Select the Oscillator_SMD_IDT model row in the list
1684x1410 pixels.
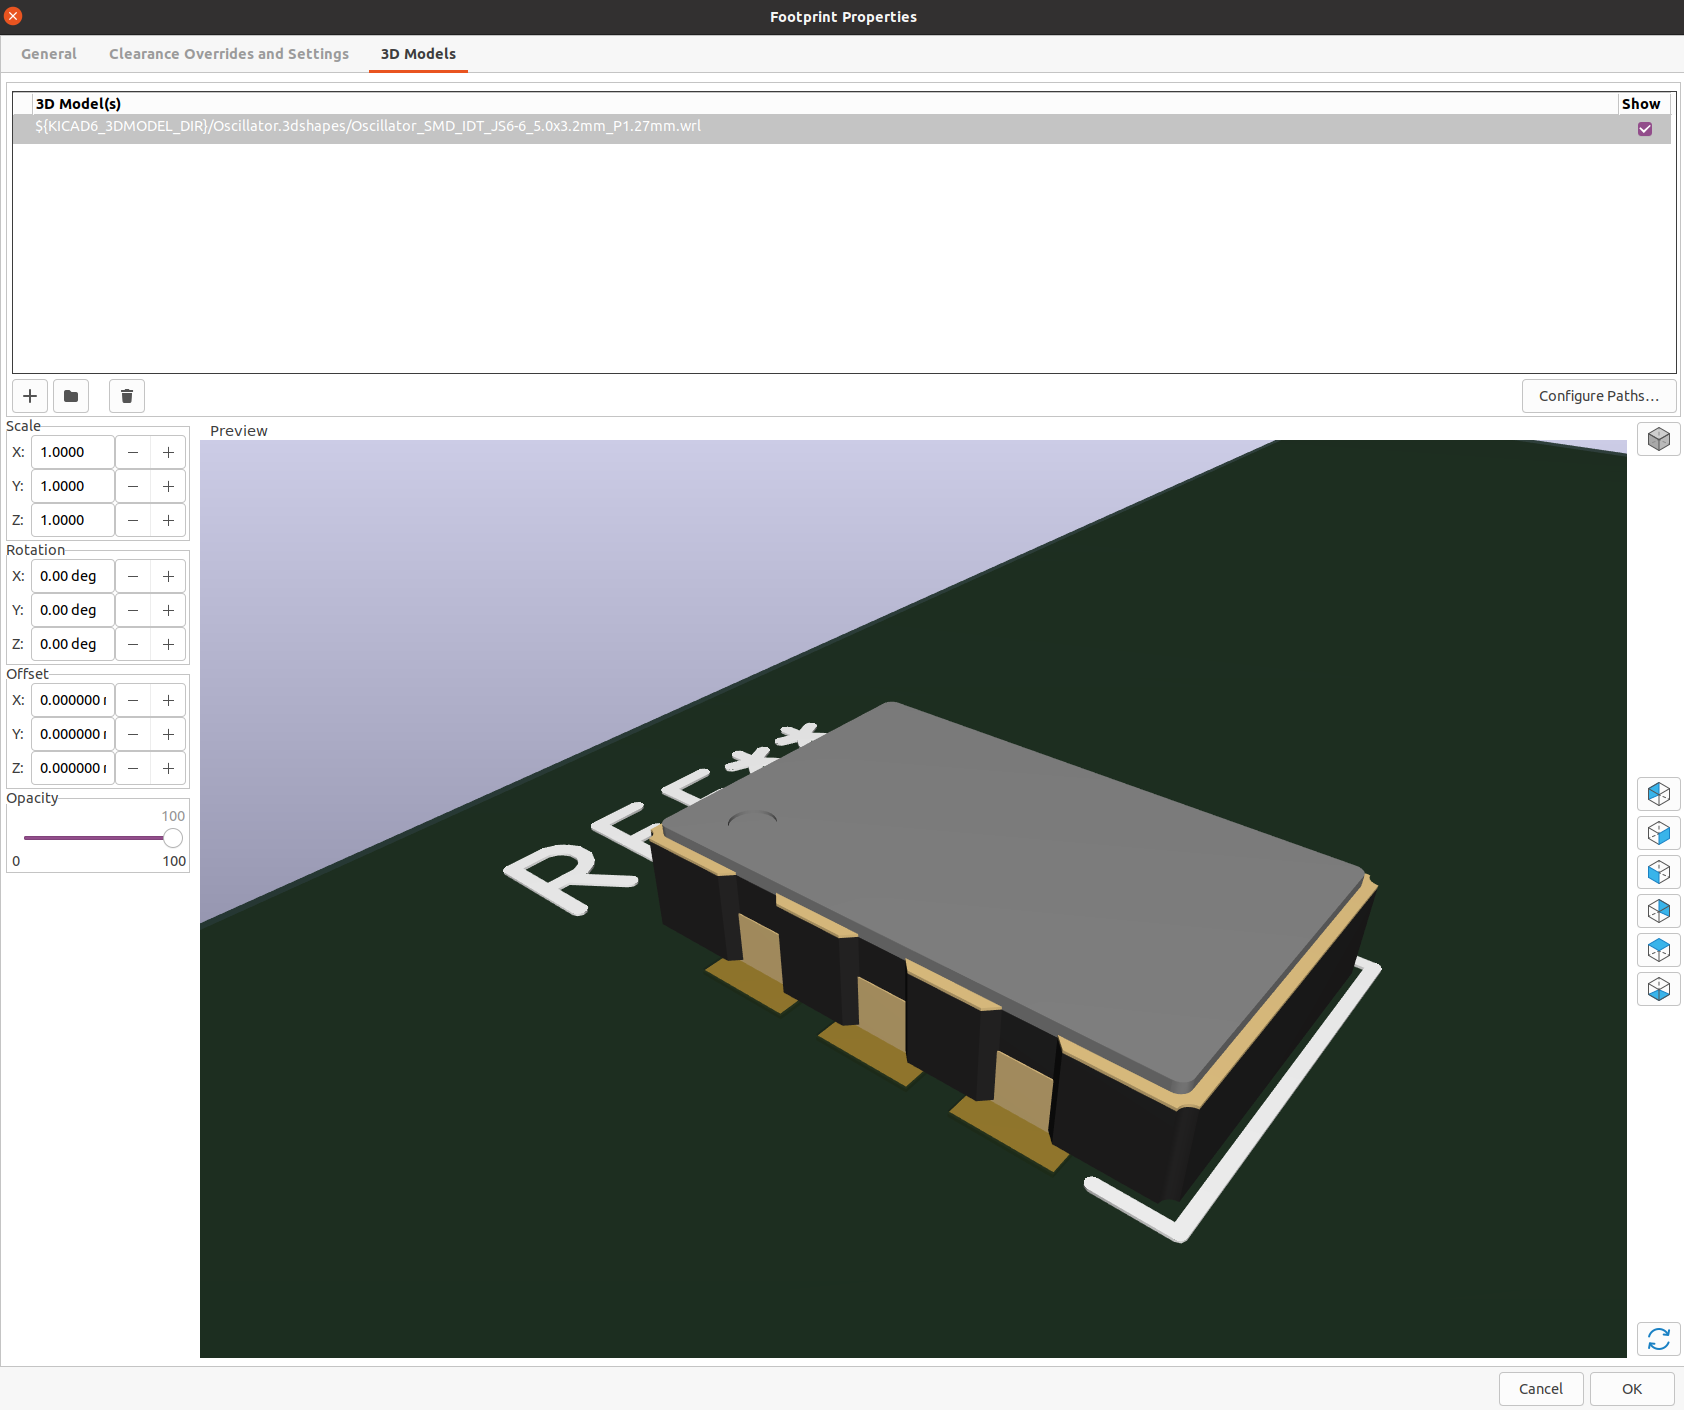tap(600, 128)
